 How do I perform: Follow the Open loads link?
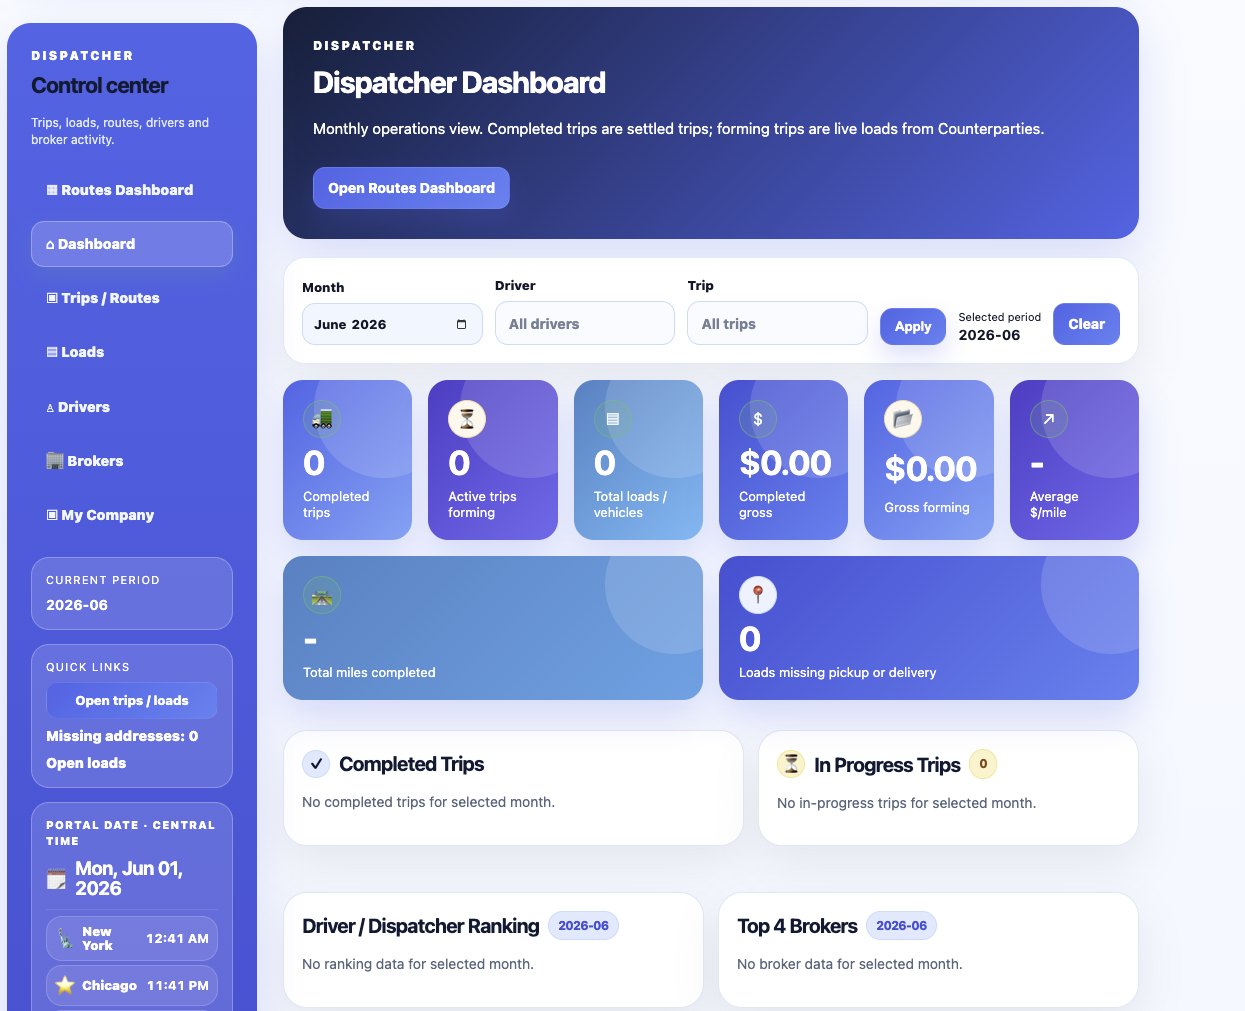(x=86, y=763)
